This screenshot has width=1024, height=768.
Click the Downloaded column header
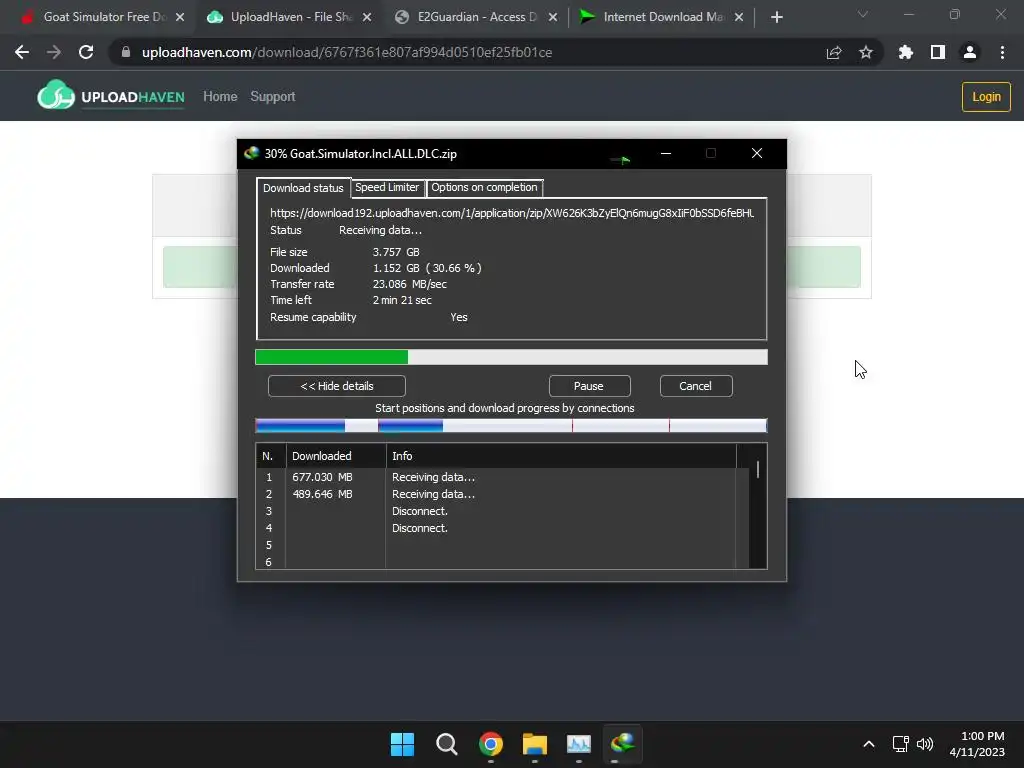336,456
